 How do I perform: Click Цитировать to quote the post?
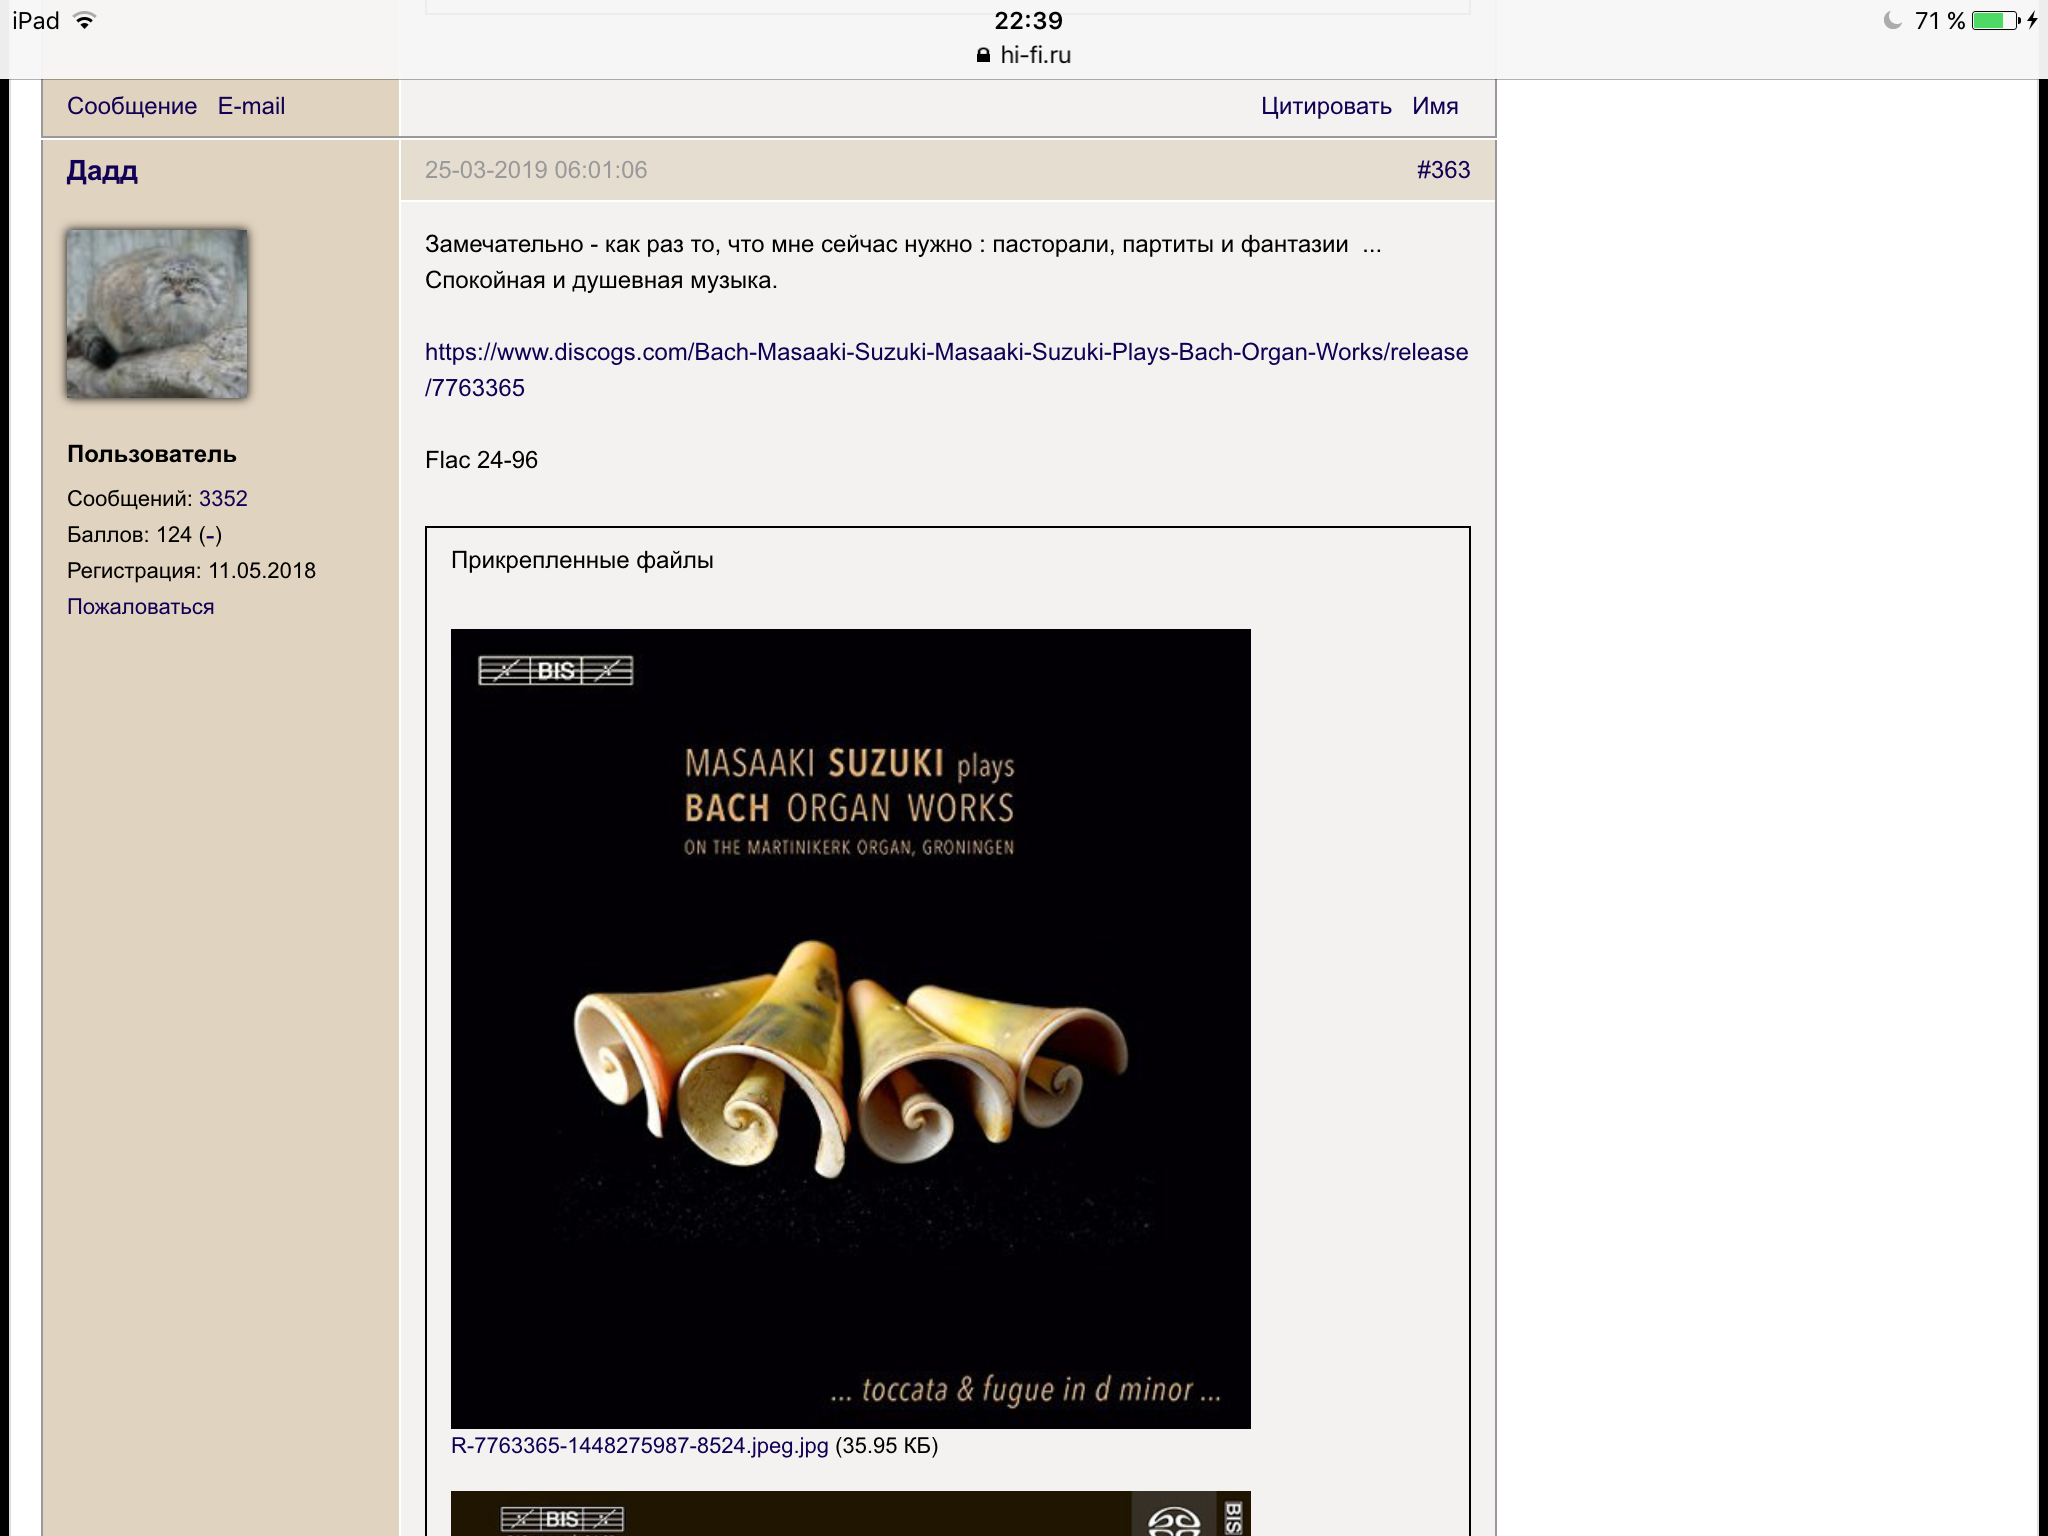point(1326,106)
